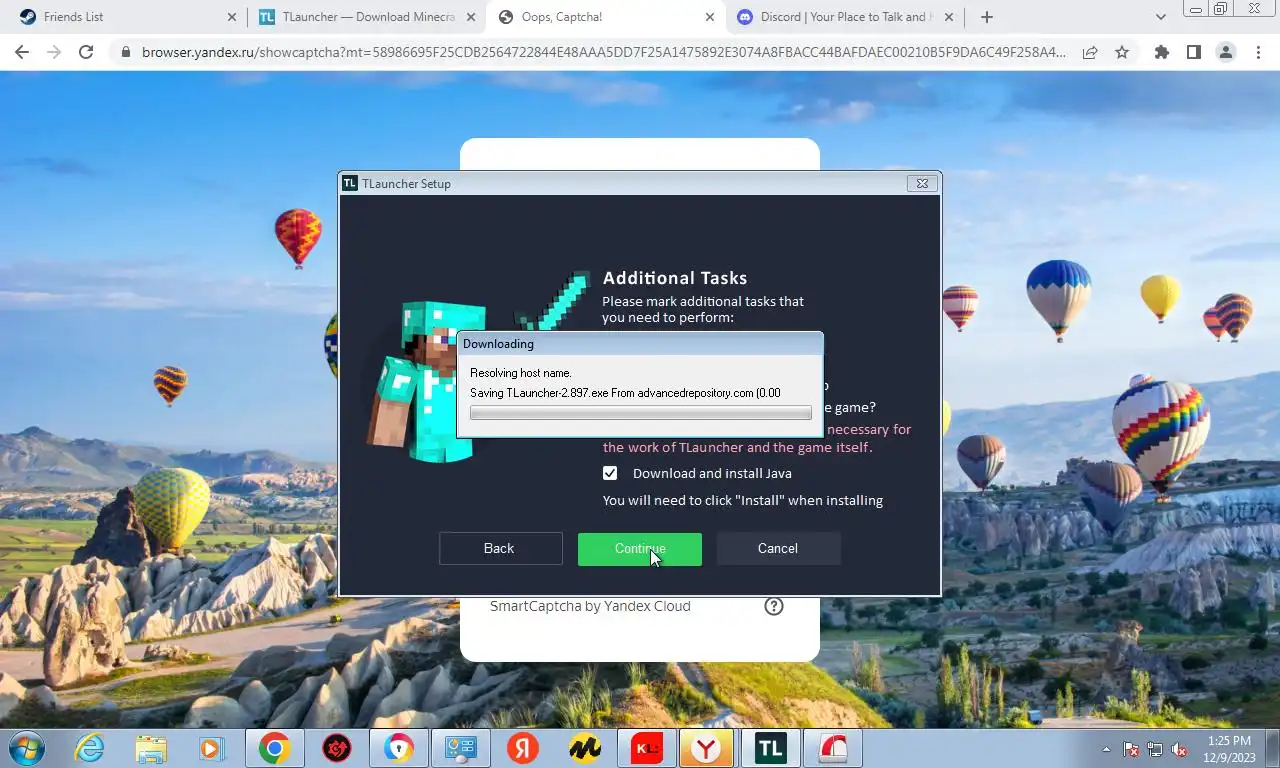Open red Yandex Я icon in taskbar
This screenshot has height=768, width=1280.
(523, 748)
